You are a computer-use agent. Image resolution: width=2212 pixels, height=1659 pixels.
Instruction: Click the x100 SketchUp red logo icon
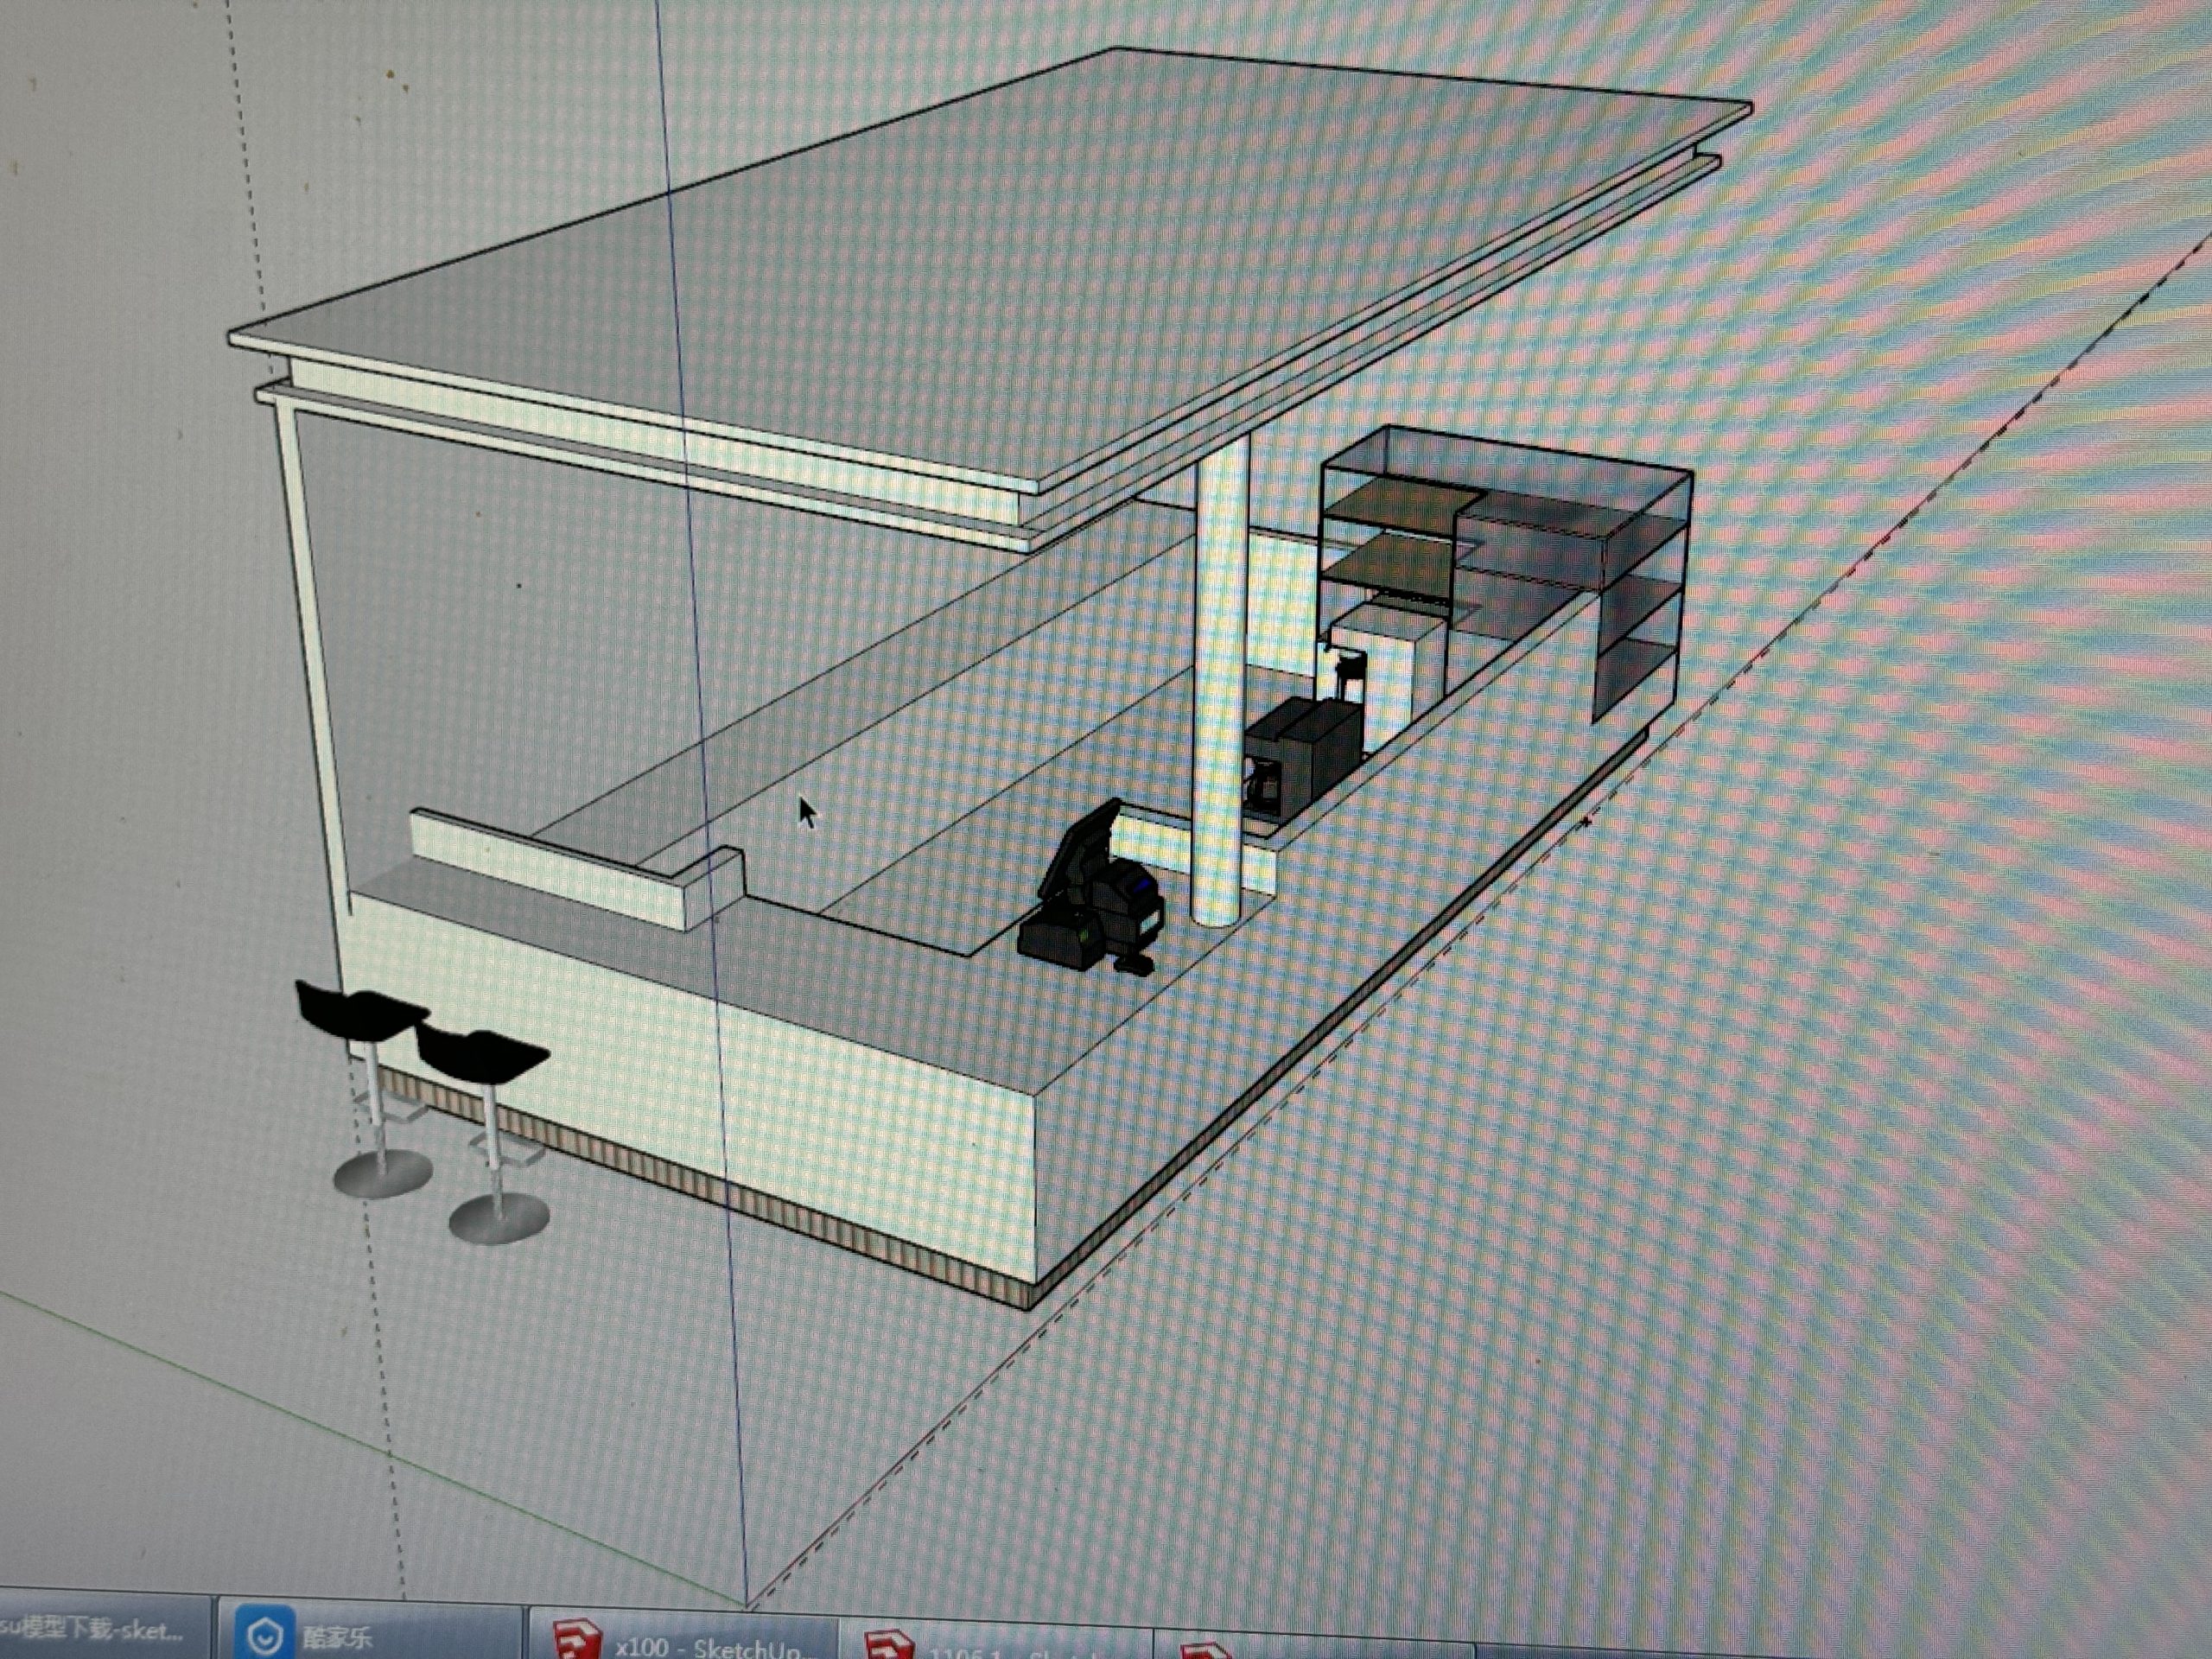pos(578,1643)
